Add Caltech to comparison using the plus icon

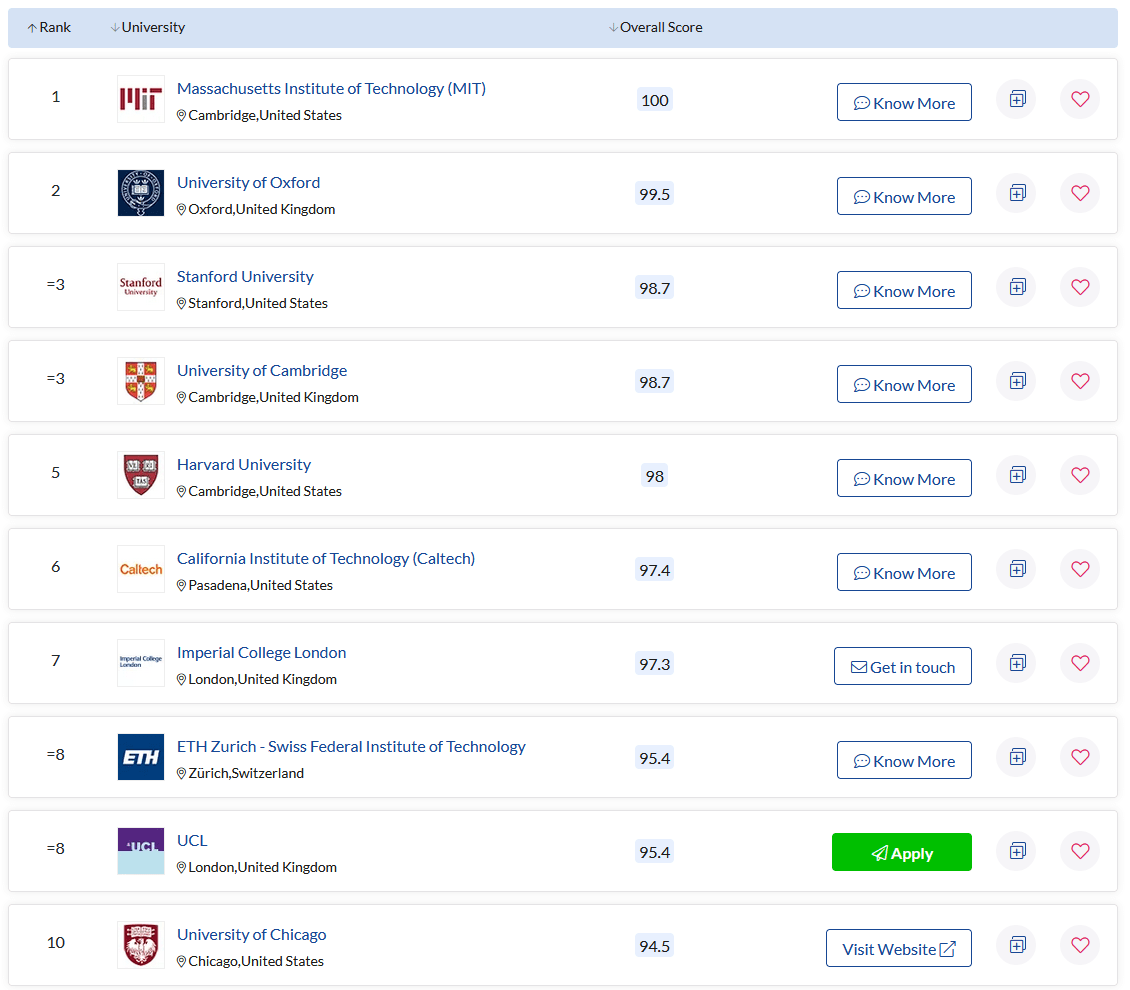point(1017,569)
